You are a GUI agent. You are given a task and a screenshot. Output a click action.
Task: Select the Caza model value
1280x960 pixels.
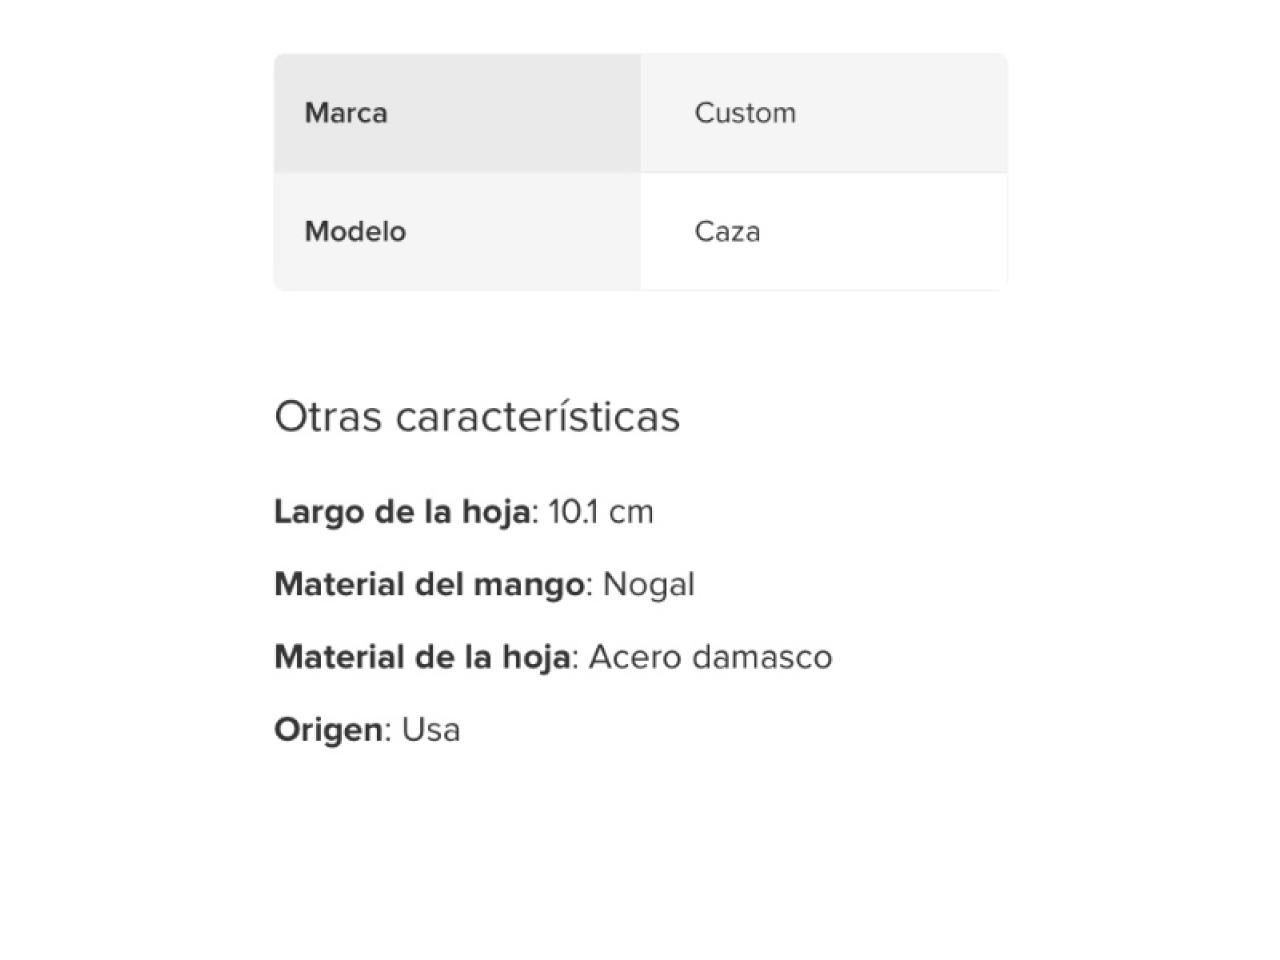(727, 232)
